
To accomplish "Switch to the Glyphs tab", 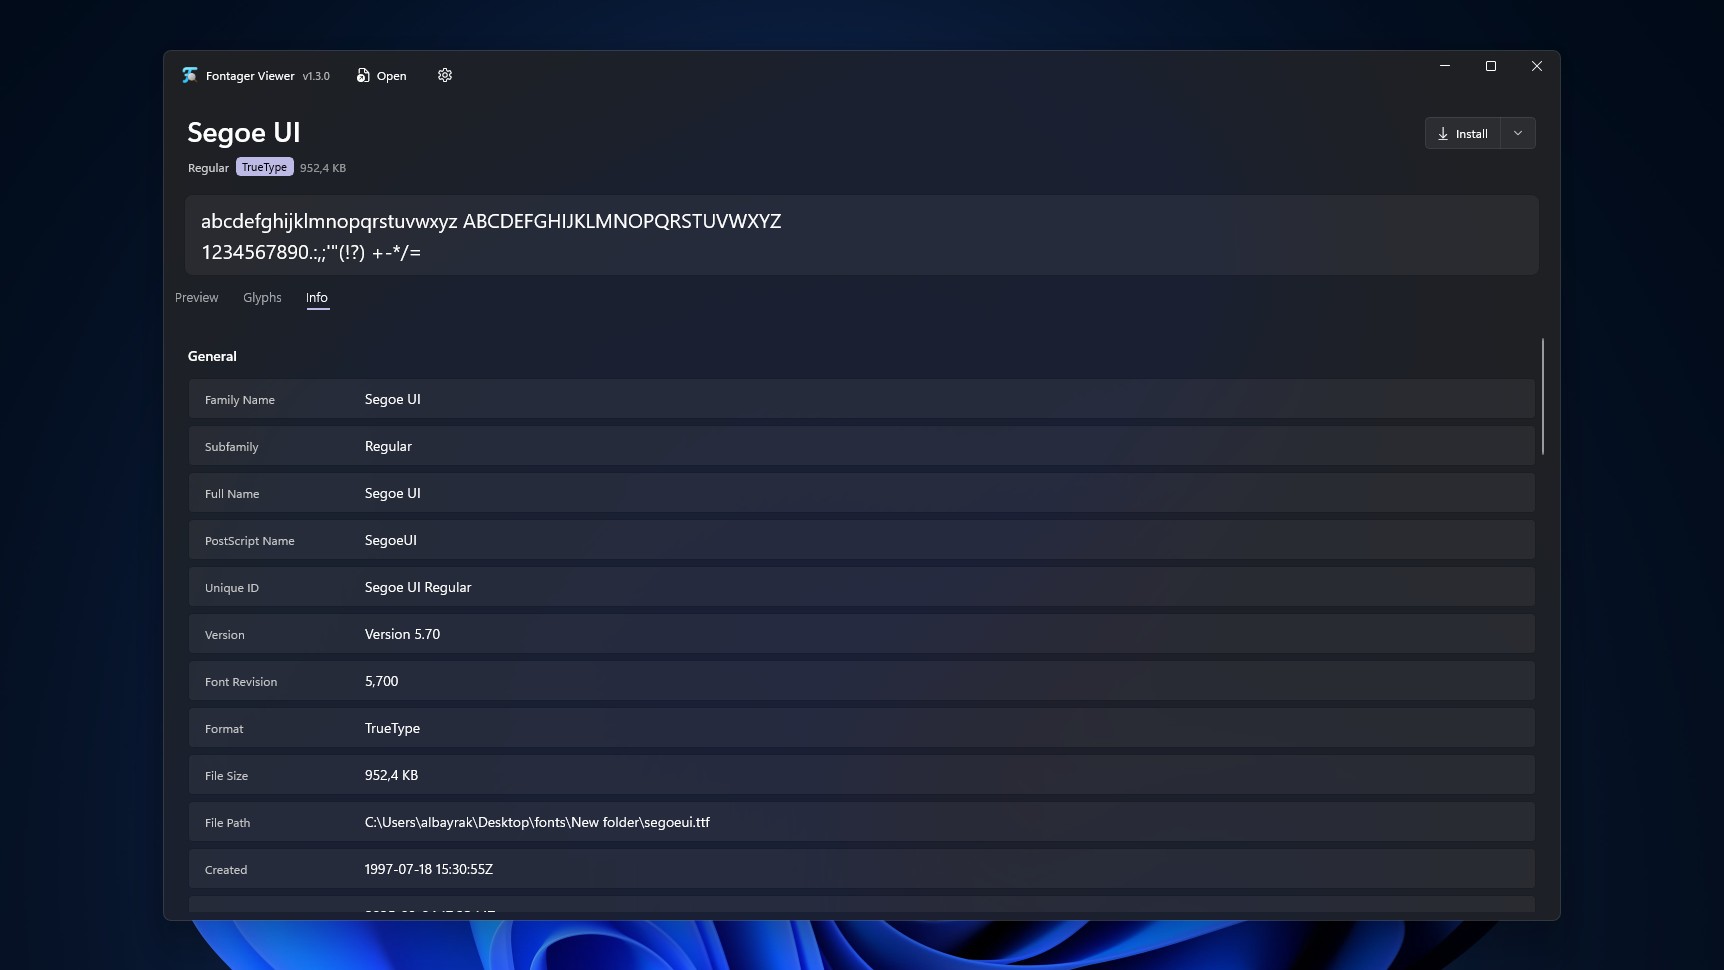I will pyautogui.click(x=262, y=298).
